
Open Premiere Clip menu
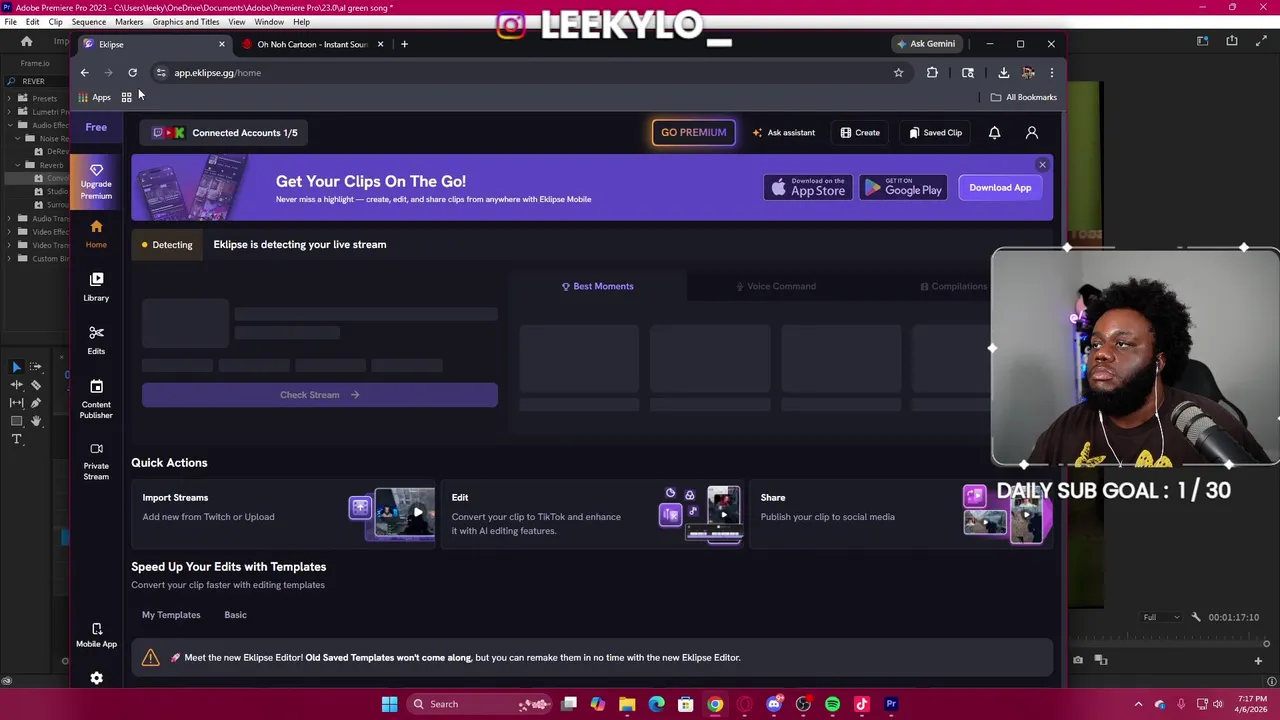pyautogui.click(x=55, y=22)
